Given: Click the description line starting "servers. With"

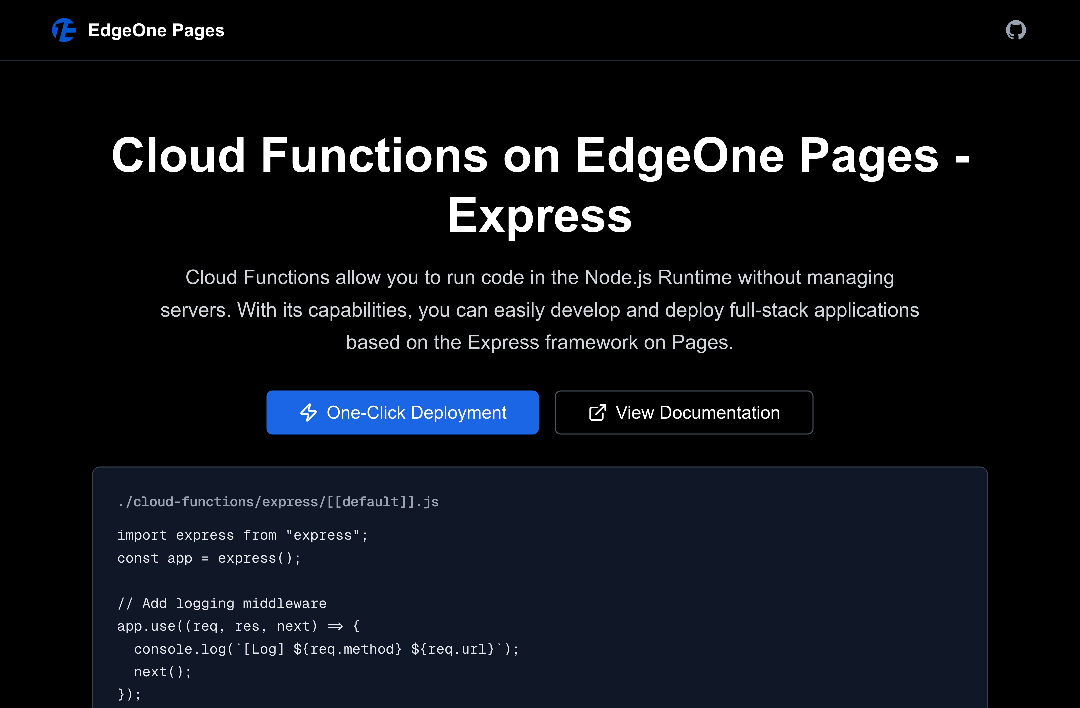Looking at the screenshot, I should coord(540,310).
